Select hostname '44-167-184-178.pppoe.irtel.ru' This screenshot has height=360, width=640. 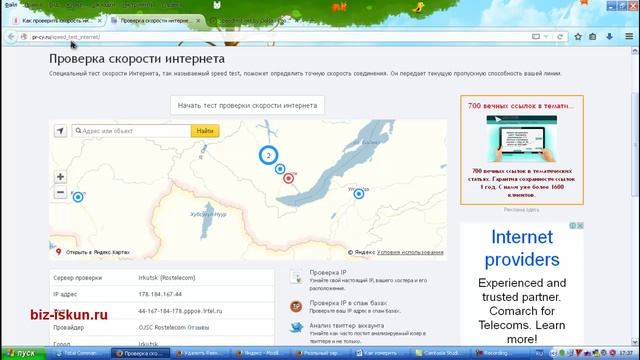coord(180,311)
